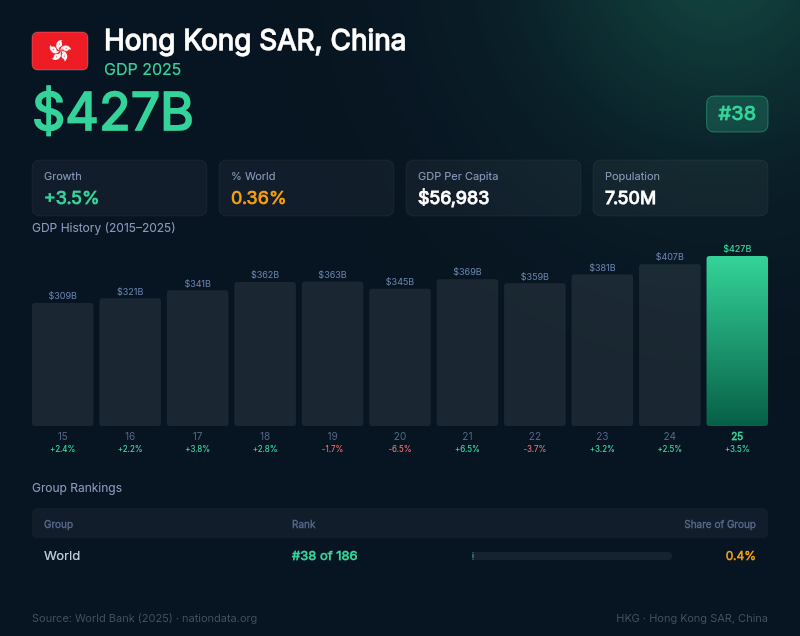800x636 pixels.
Task: Open the GDP Per Capita $56,983 card
Action: (493, 188)
